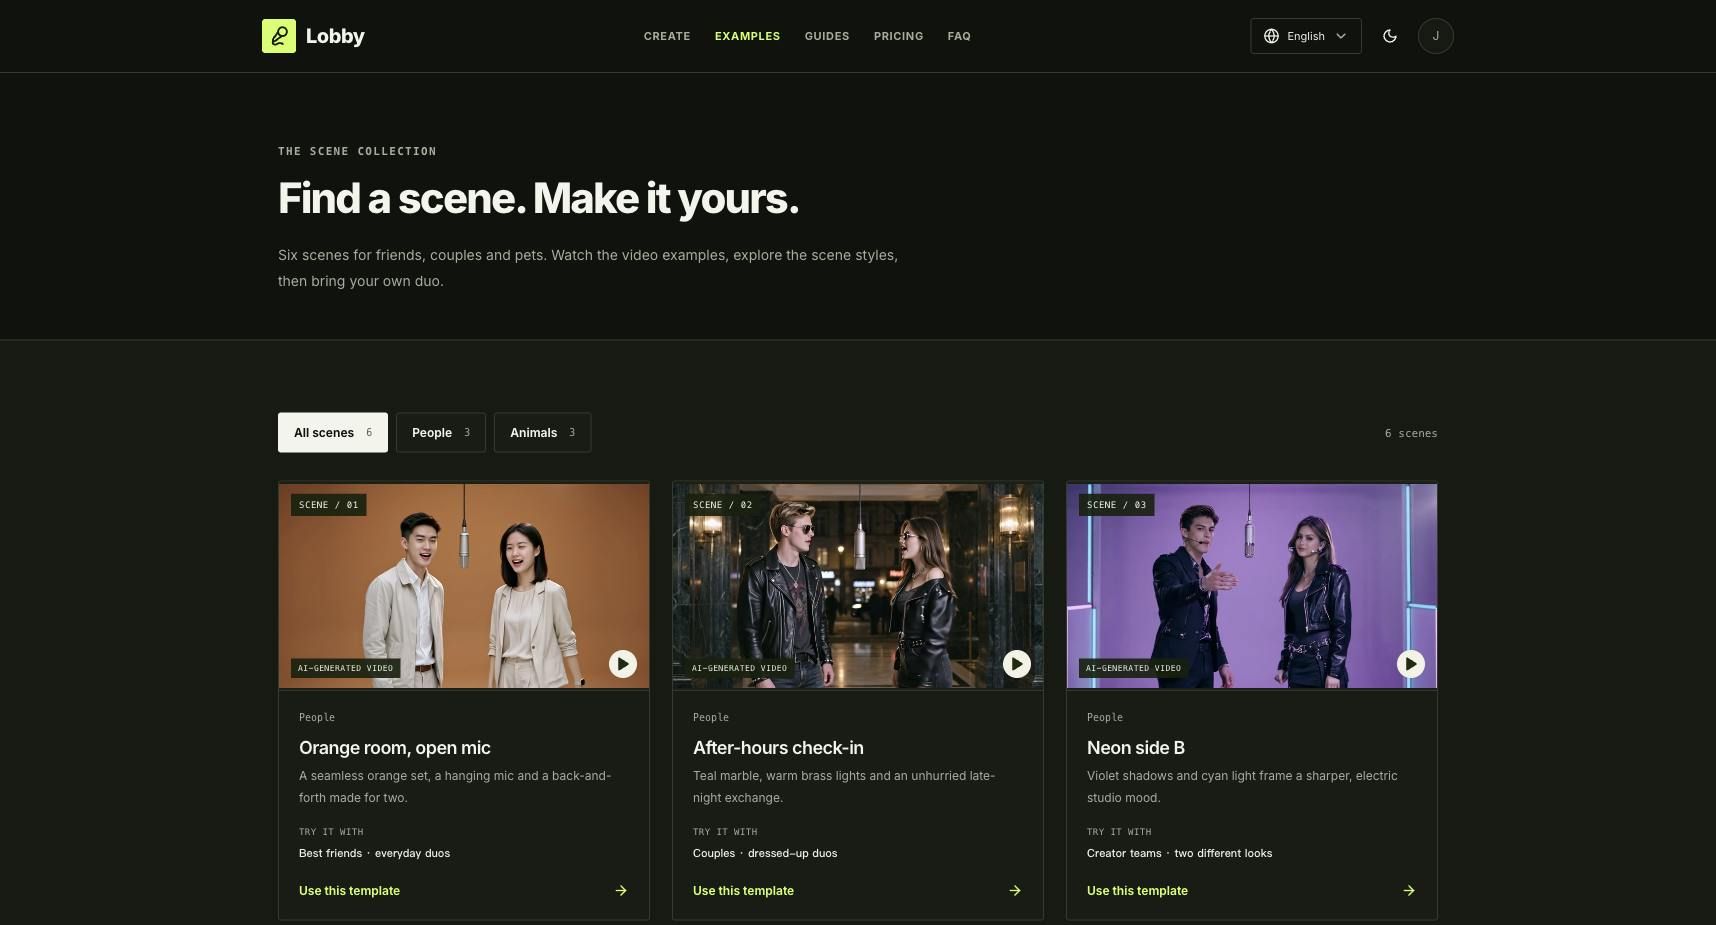Open the Guides nav item
This screenshot has height=925, width=1716.
[827, 36]
